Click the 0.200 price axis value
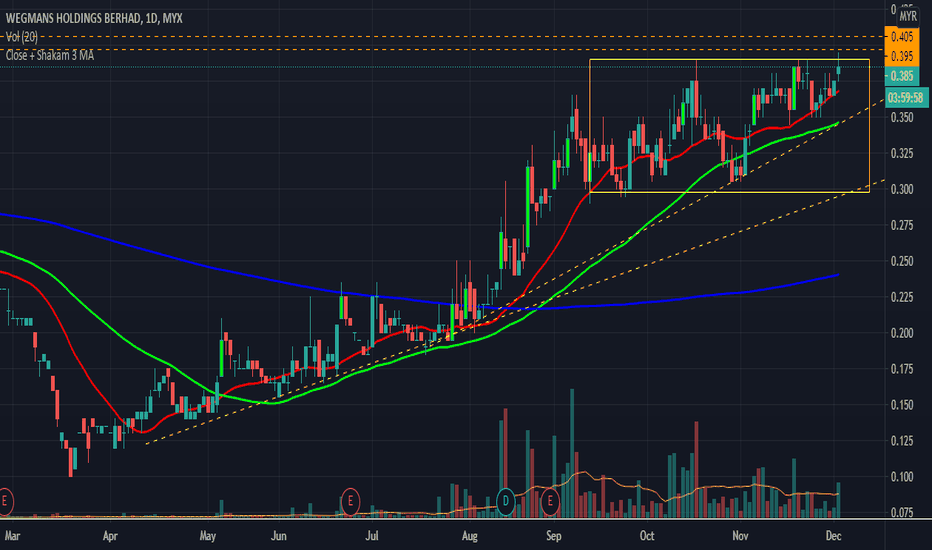 click(902, 333)
